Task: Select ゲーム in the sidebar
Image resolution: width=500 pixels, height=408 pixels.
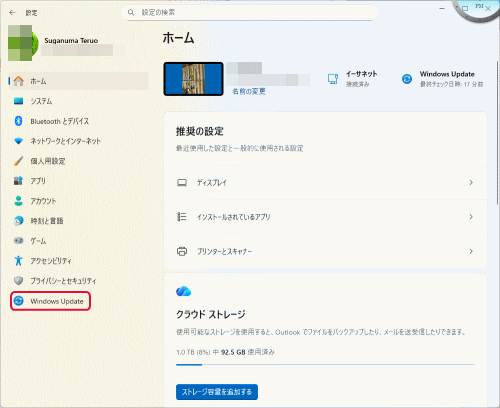Action: (78, 241)
